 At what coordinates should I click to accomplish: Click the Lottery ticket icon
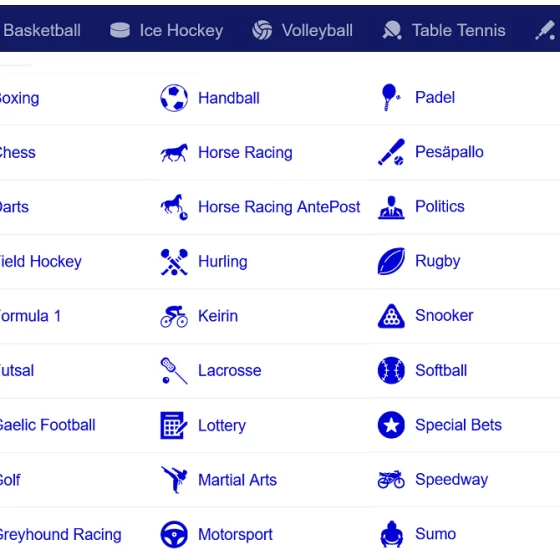pyautogui.click(x=174, y=425)
